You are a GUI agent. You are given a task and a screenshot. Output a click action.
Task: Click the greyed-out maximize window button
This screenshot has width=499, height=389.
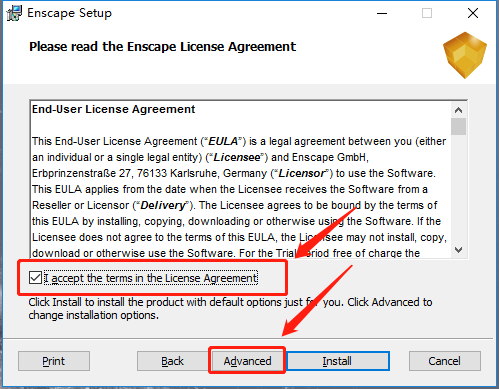[427, 13]
